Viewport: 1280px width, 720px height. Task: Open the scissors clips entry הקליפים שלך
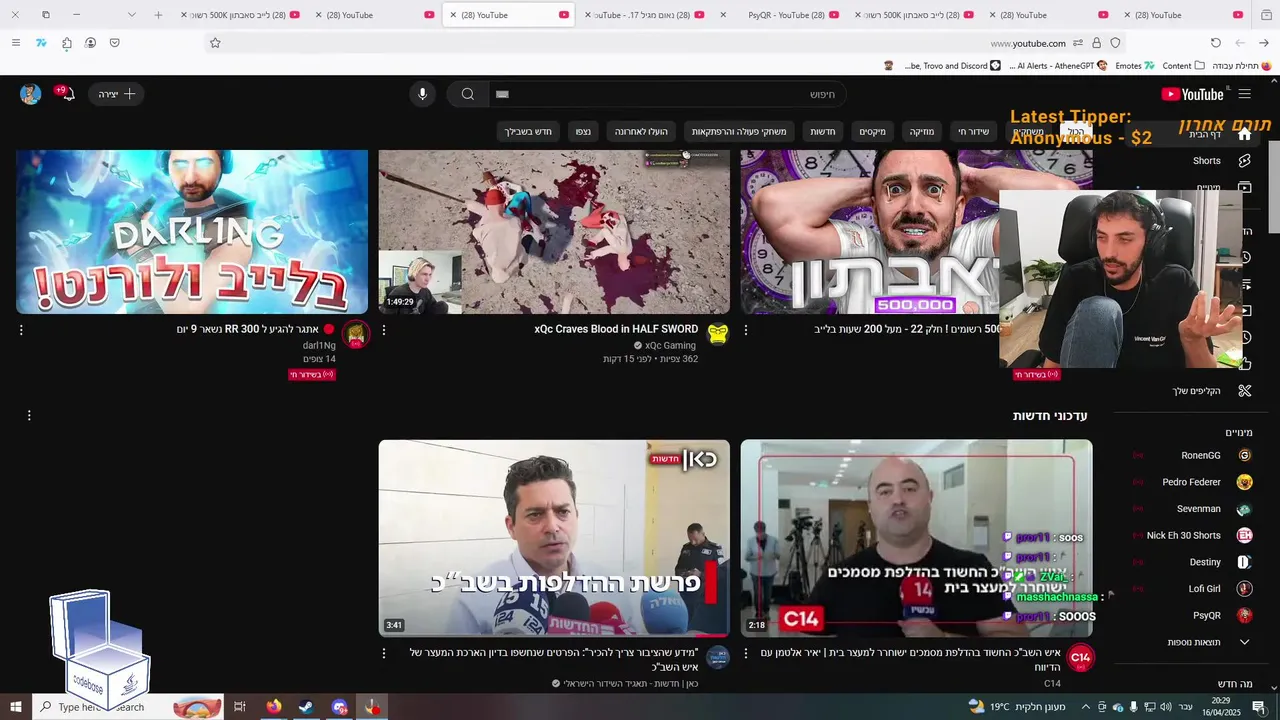point(1212,391)
